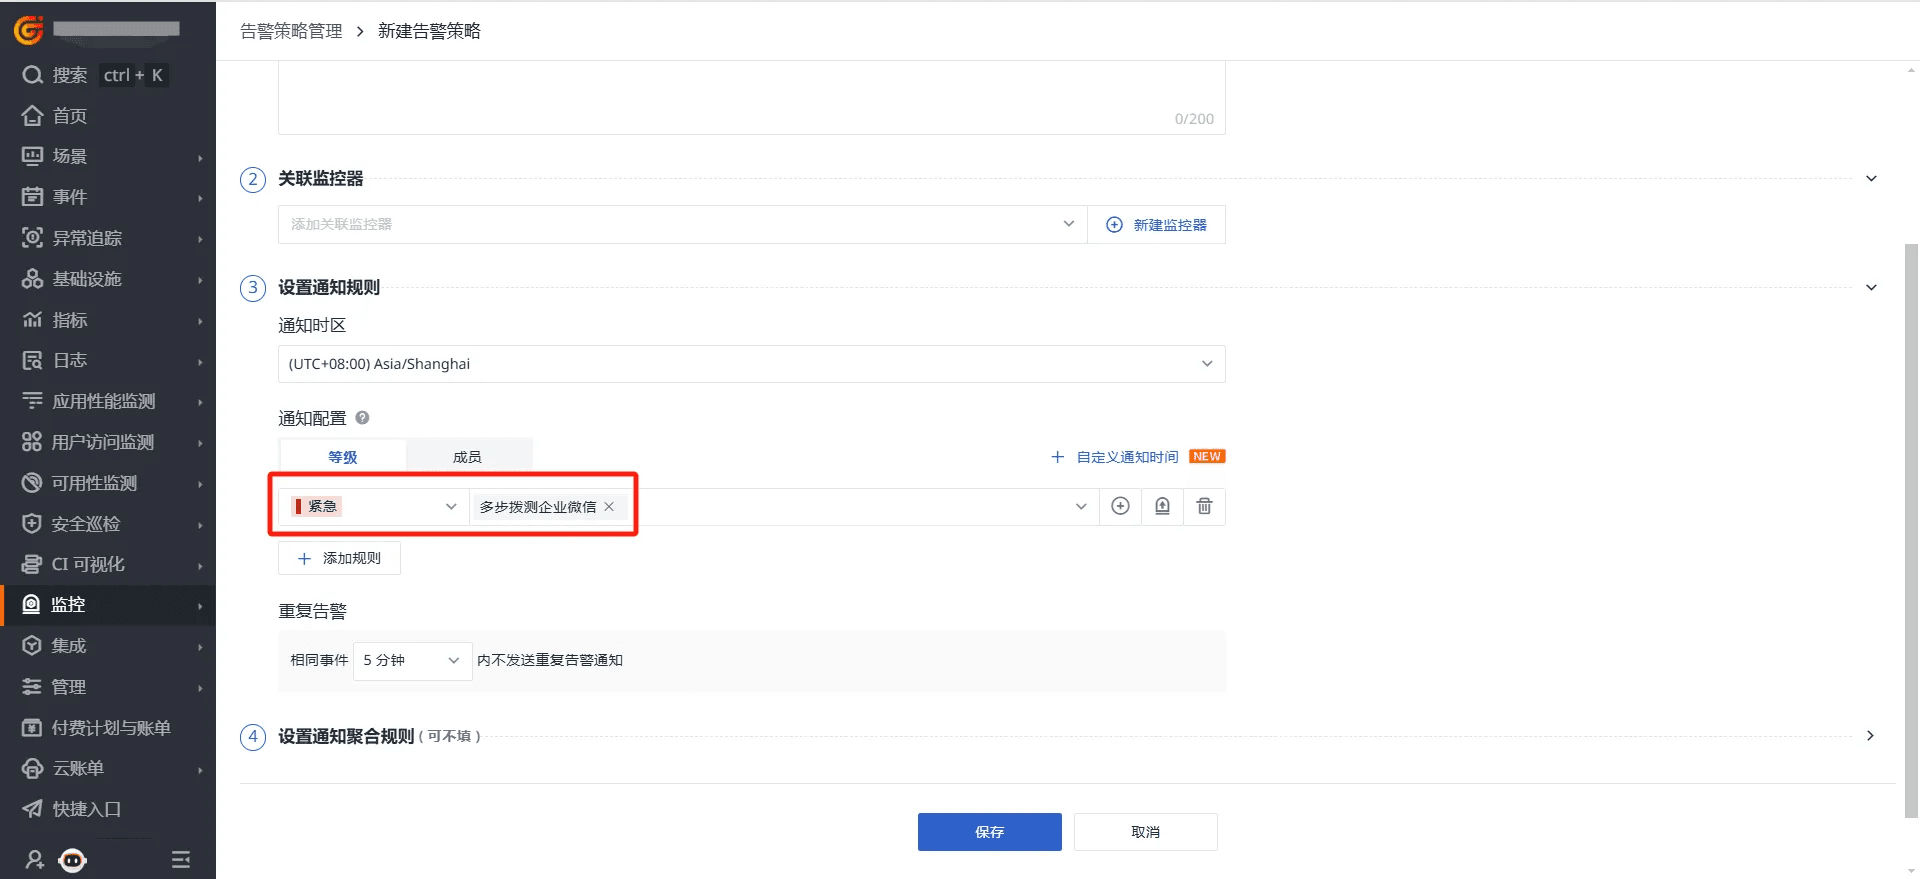Screen dimensions: 1920x879
Task: Collapse the sidebar using the bottom menu icon
Action: click(x=181, y=859)
